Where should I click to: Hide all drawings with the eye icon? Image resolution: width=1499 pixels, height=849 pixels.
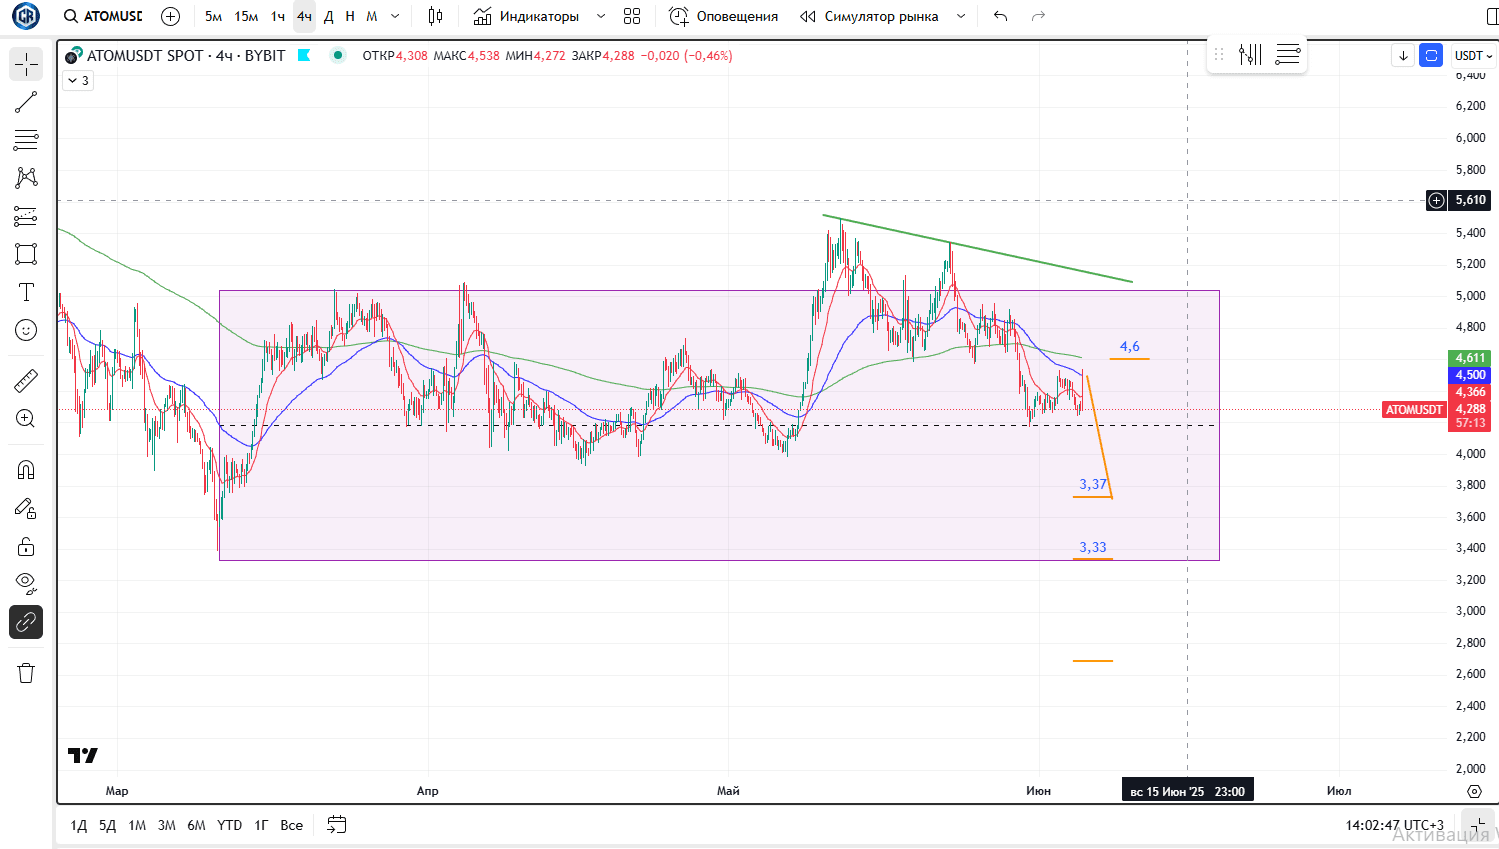coord(26,584)
